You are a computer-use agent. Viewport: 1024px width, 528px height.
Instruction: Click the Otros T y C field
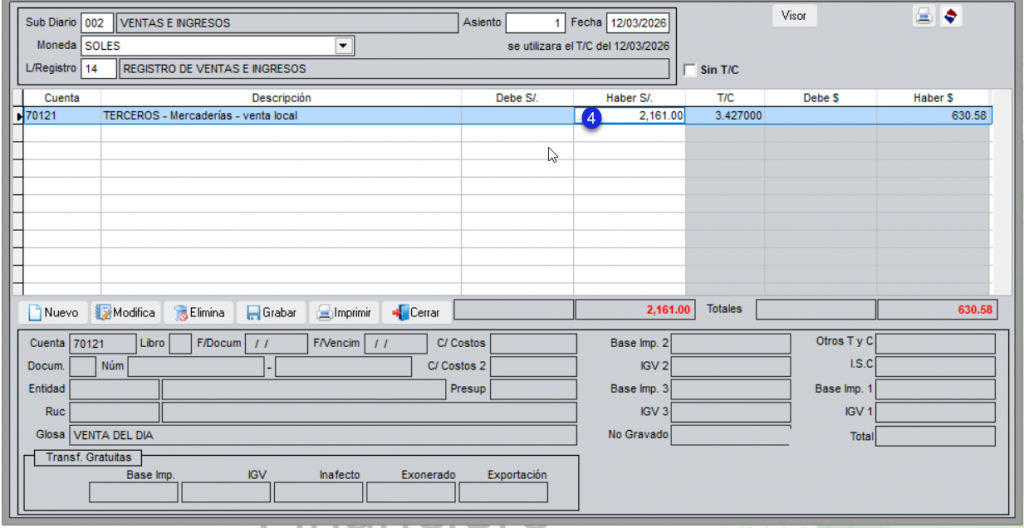pos(935,343)
